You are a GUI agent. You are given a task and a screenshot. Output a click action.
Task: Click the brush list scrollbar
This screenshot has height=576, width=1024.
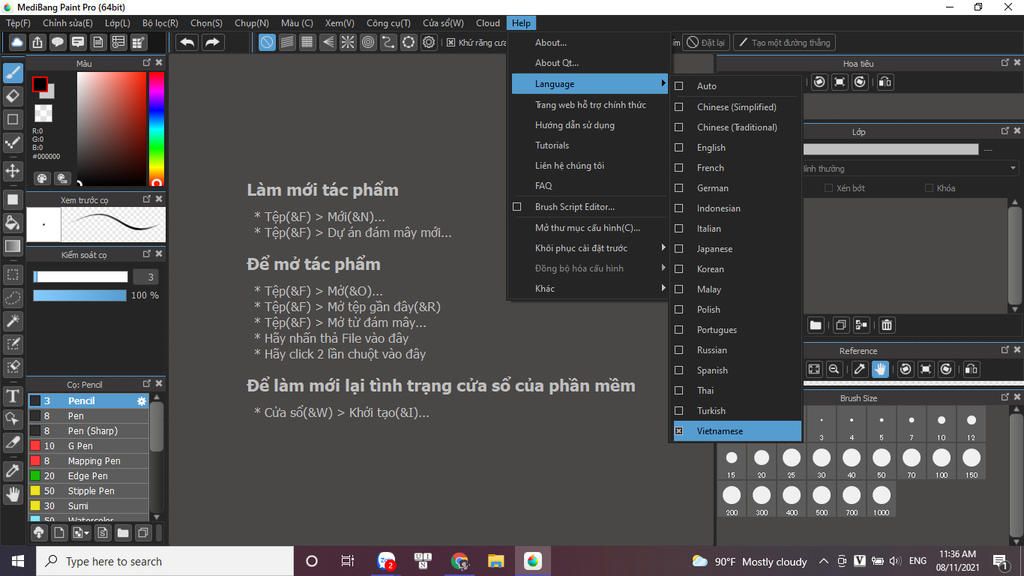[x=157, y=427]
